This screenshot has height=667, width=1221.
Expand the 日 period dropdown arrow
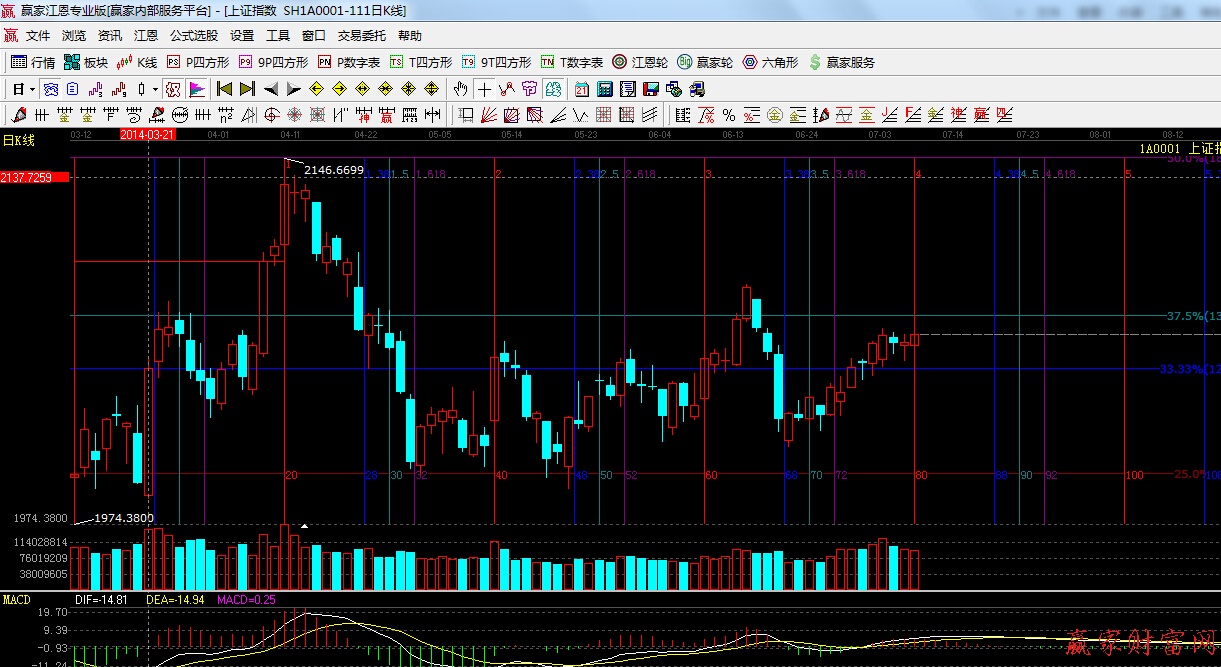33,89
